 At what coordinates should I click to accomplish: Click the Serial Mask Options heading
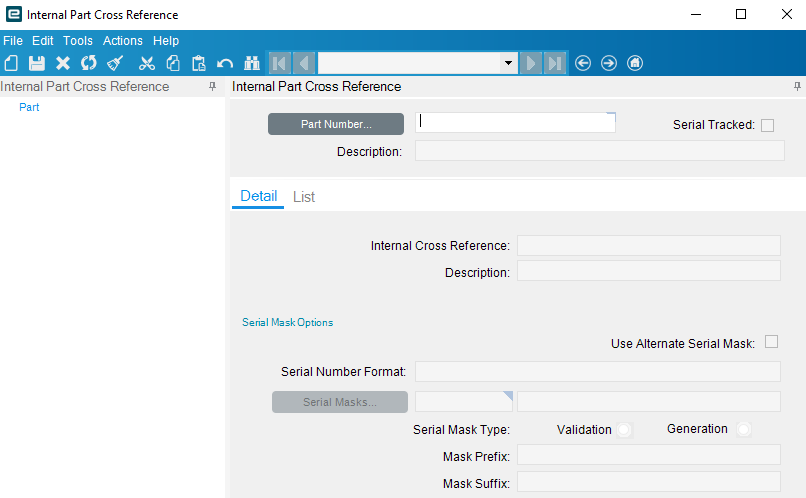(287, 322)
